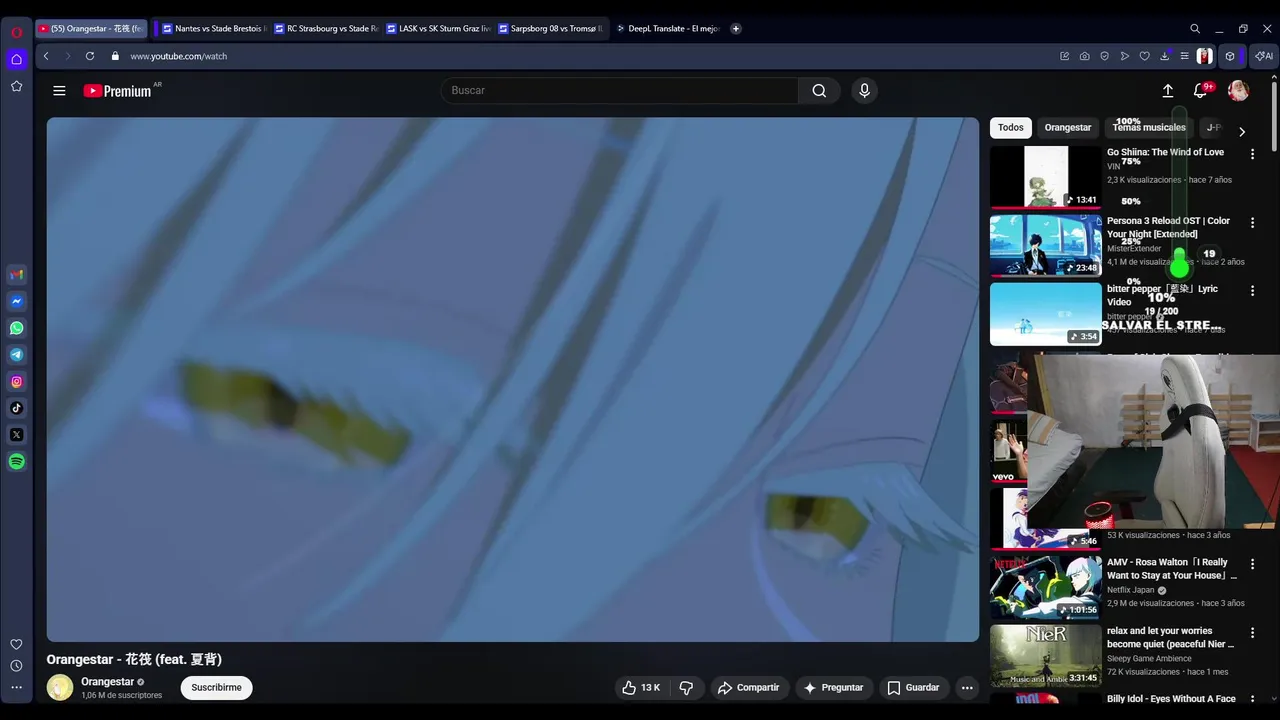
Task: Switch to DeepL Translate tab
Action: tap(668, 29)
